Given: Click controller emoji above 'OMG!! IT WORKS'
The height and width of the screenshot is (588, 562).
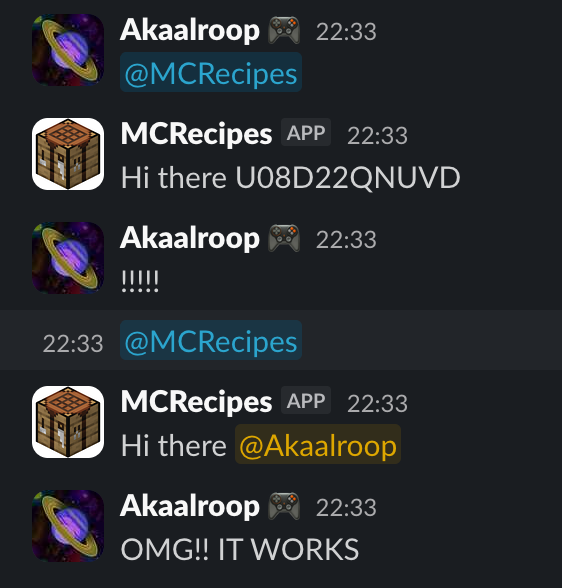Looking at the screenshot, I should [x=284, y=506].
